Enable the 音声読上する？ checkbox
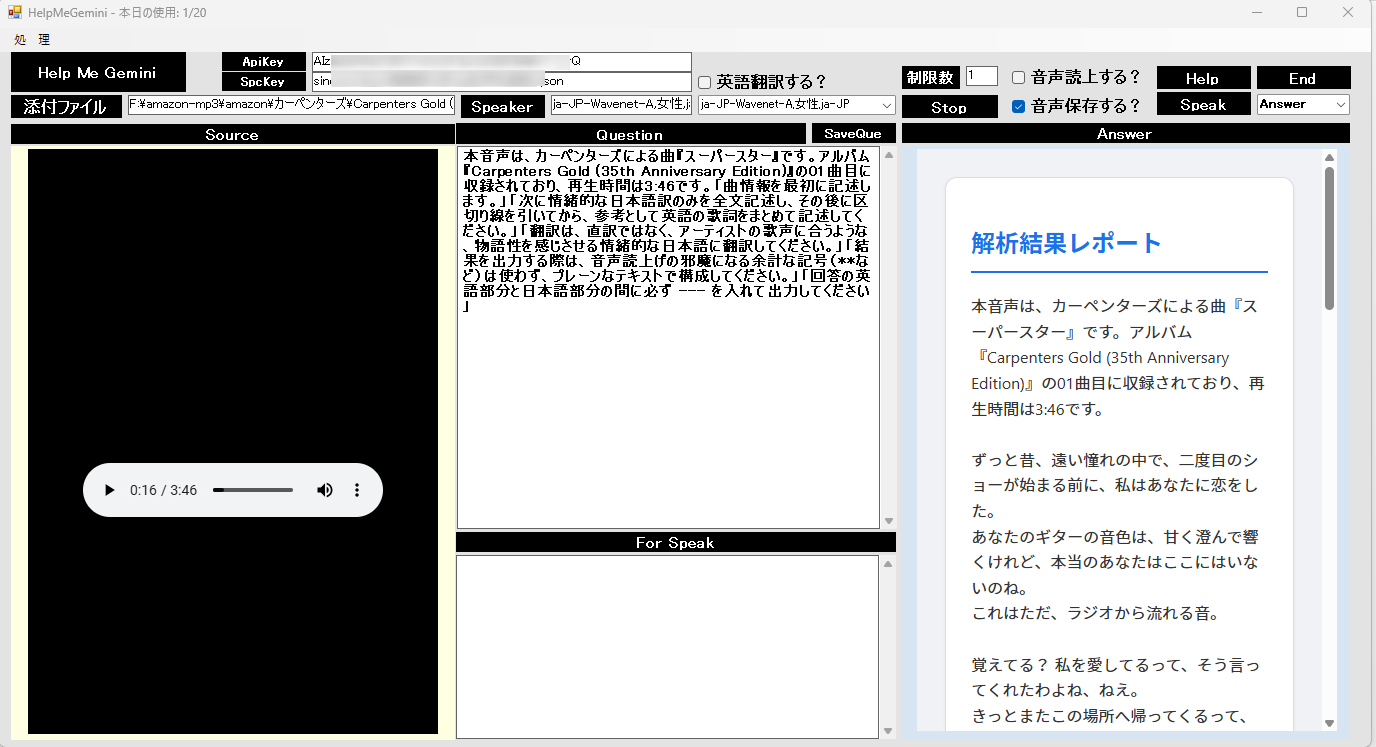 click(x=1018, y=77)
